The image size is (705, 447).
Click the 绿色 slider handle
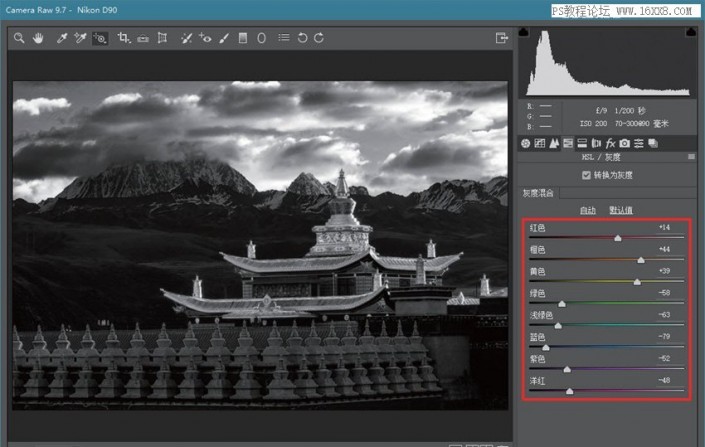pyautogui.click(x=562, y=304)
